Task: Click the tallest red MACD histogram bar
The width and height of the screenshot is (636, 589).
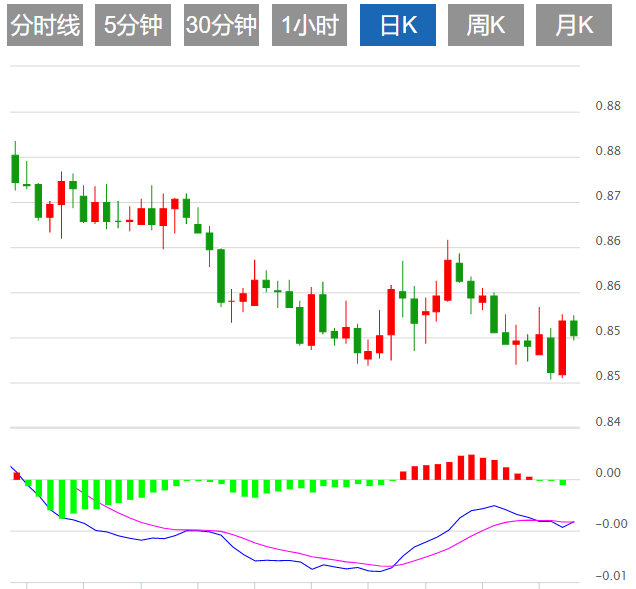Action: pos(471,467)
